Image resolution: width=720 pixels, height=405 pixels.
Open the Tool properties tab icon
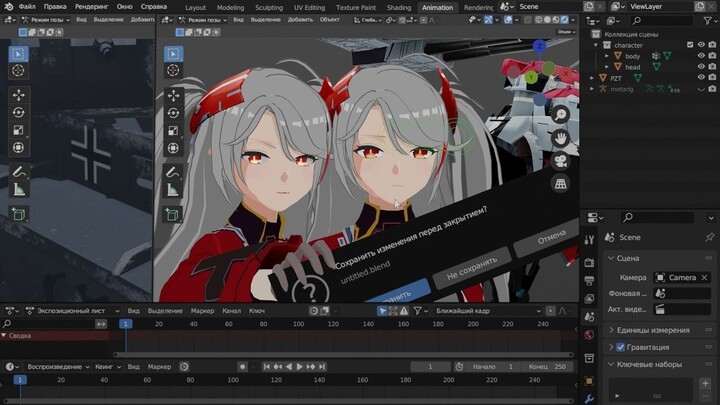(x=589, y=240)
